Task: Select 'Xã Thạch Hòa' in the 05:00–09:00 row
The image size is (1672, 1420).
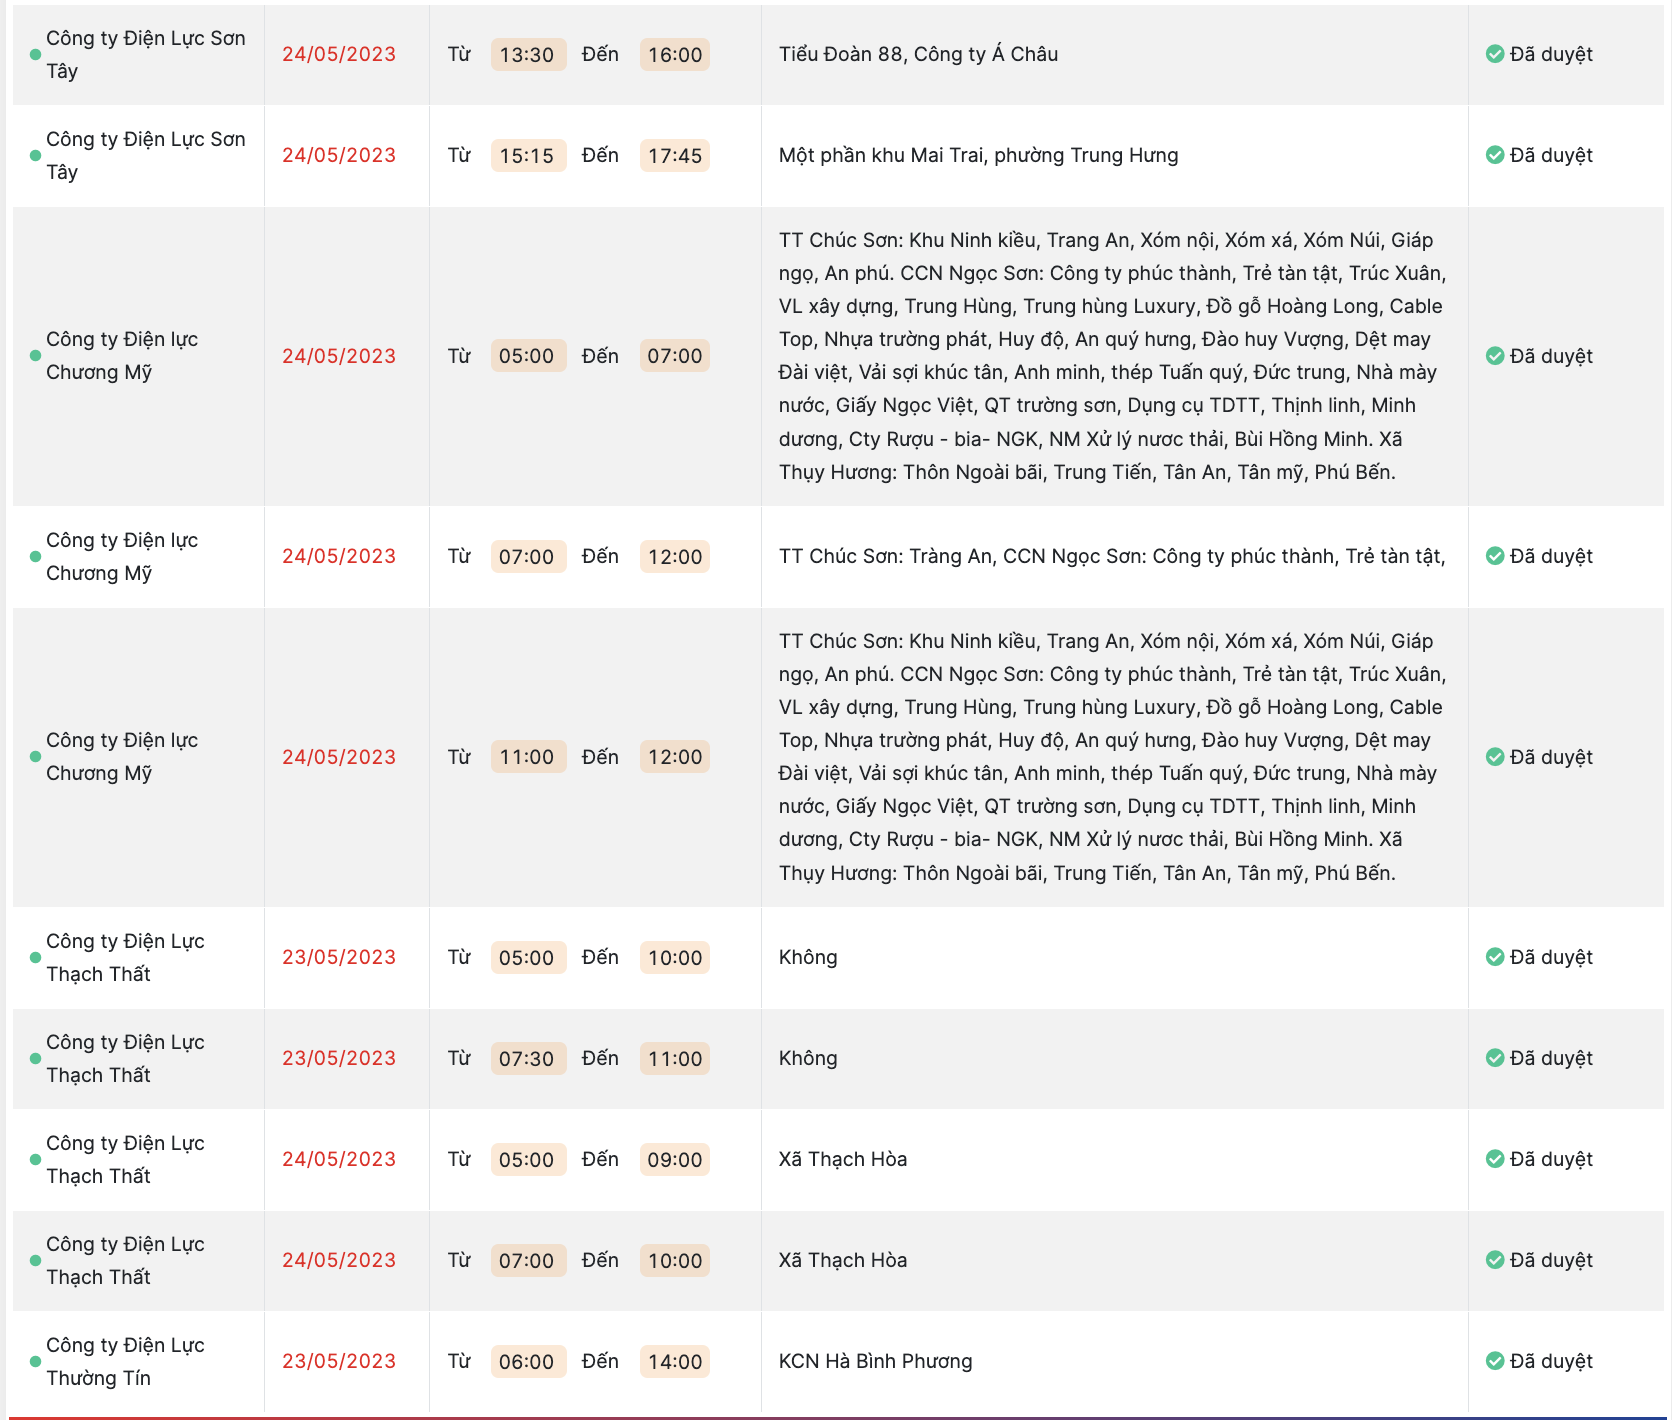Action: tap(843, 1159)
